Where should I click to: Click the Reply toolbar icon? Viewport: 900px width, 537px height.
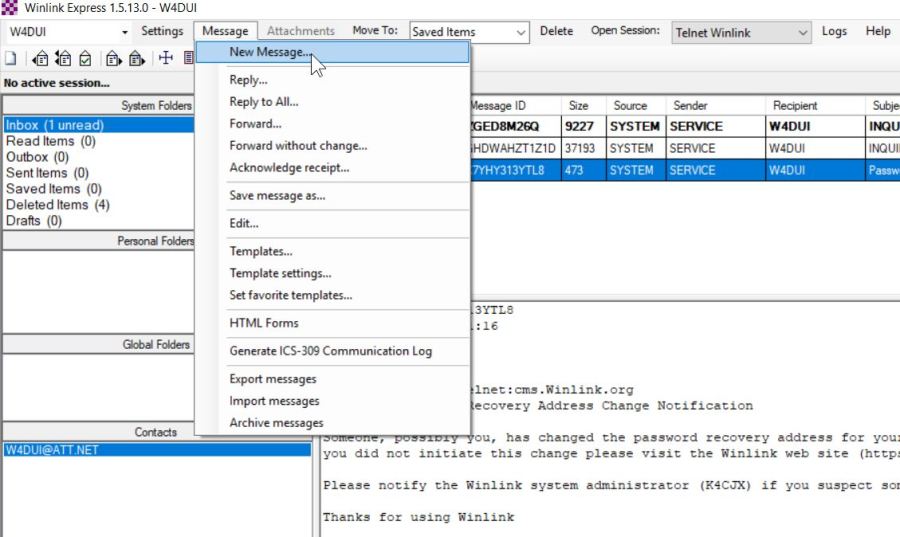coord(42,58)
